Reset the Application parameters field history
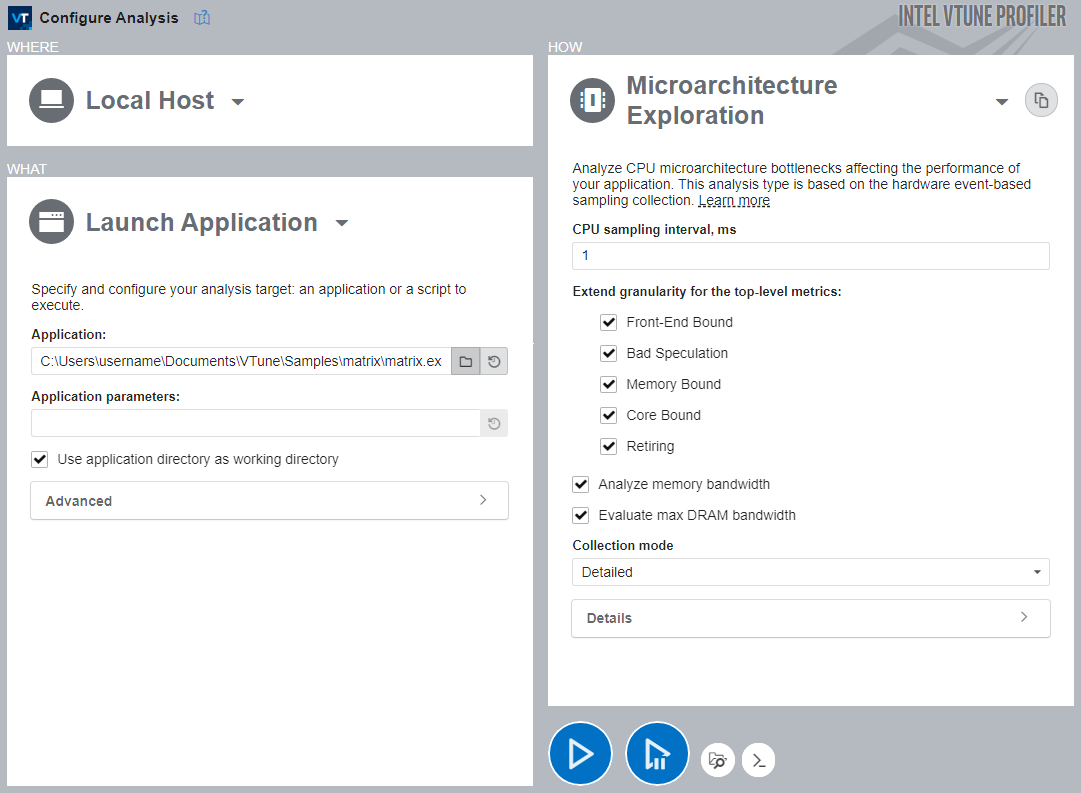1081x793 pixels. (x=494, y=423)
